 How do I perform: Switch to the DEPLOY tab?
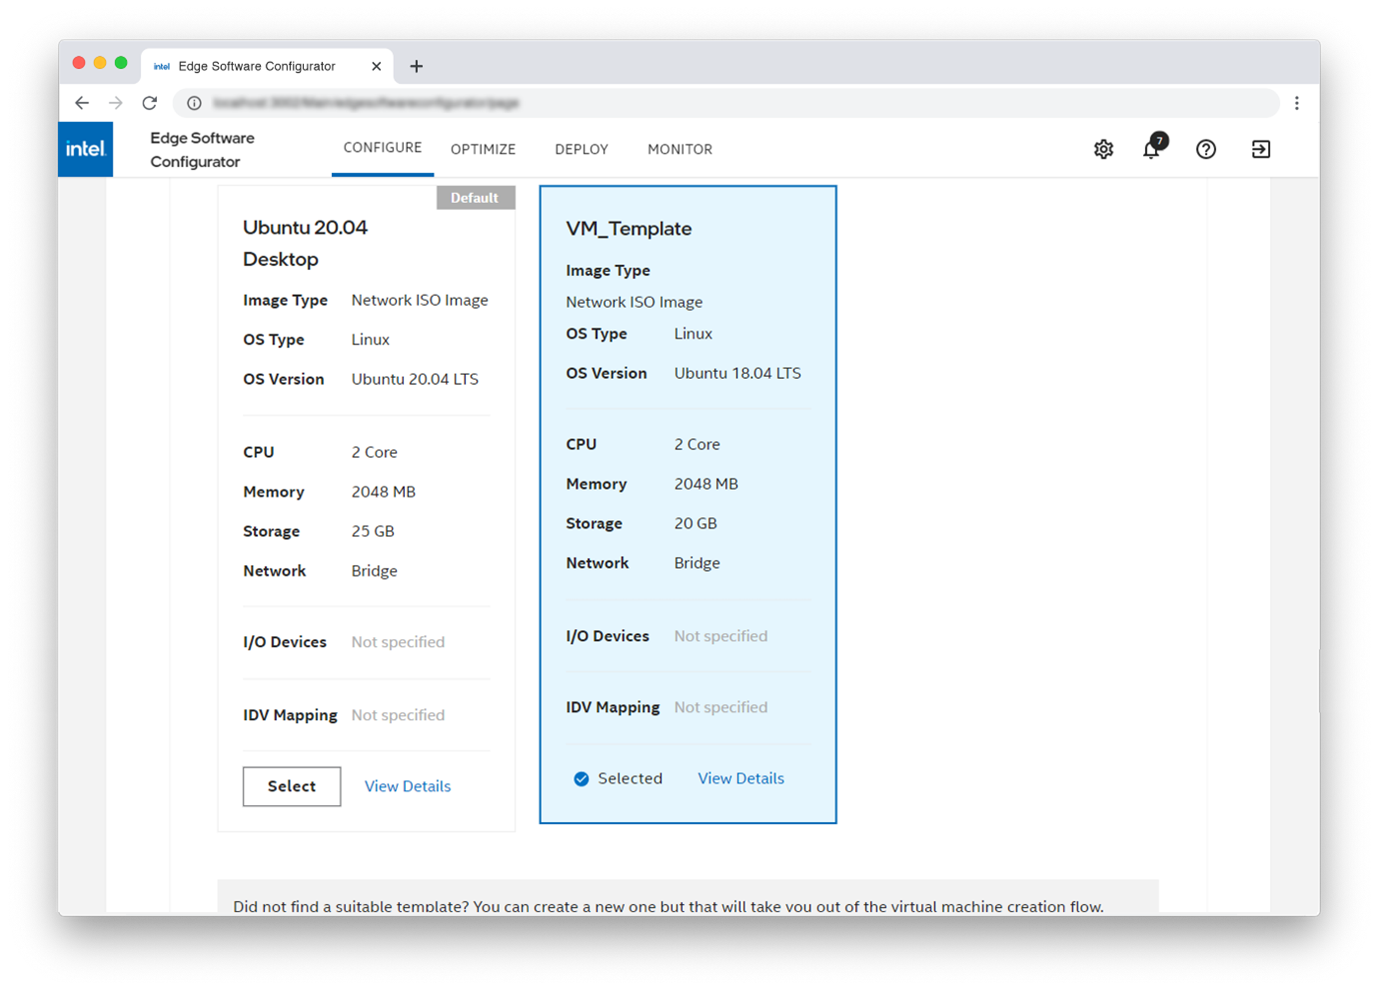(x=581, y=148)
